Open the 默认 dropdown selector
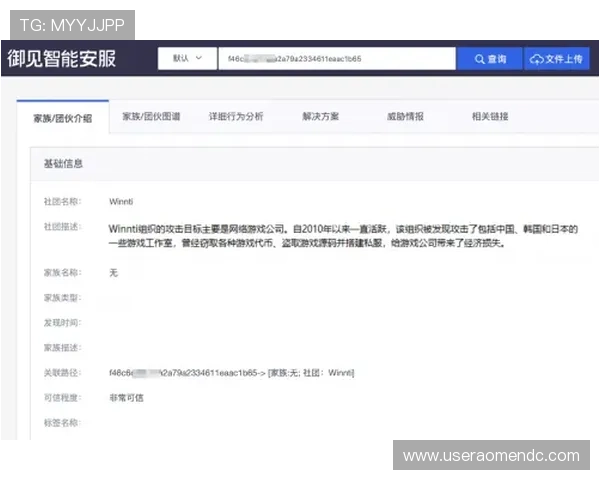The width and height of the screenshot is (600, 480). point(187,58)
